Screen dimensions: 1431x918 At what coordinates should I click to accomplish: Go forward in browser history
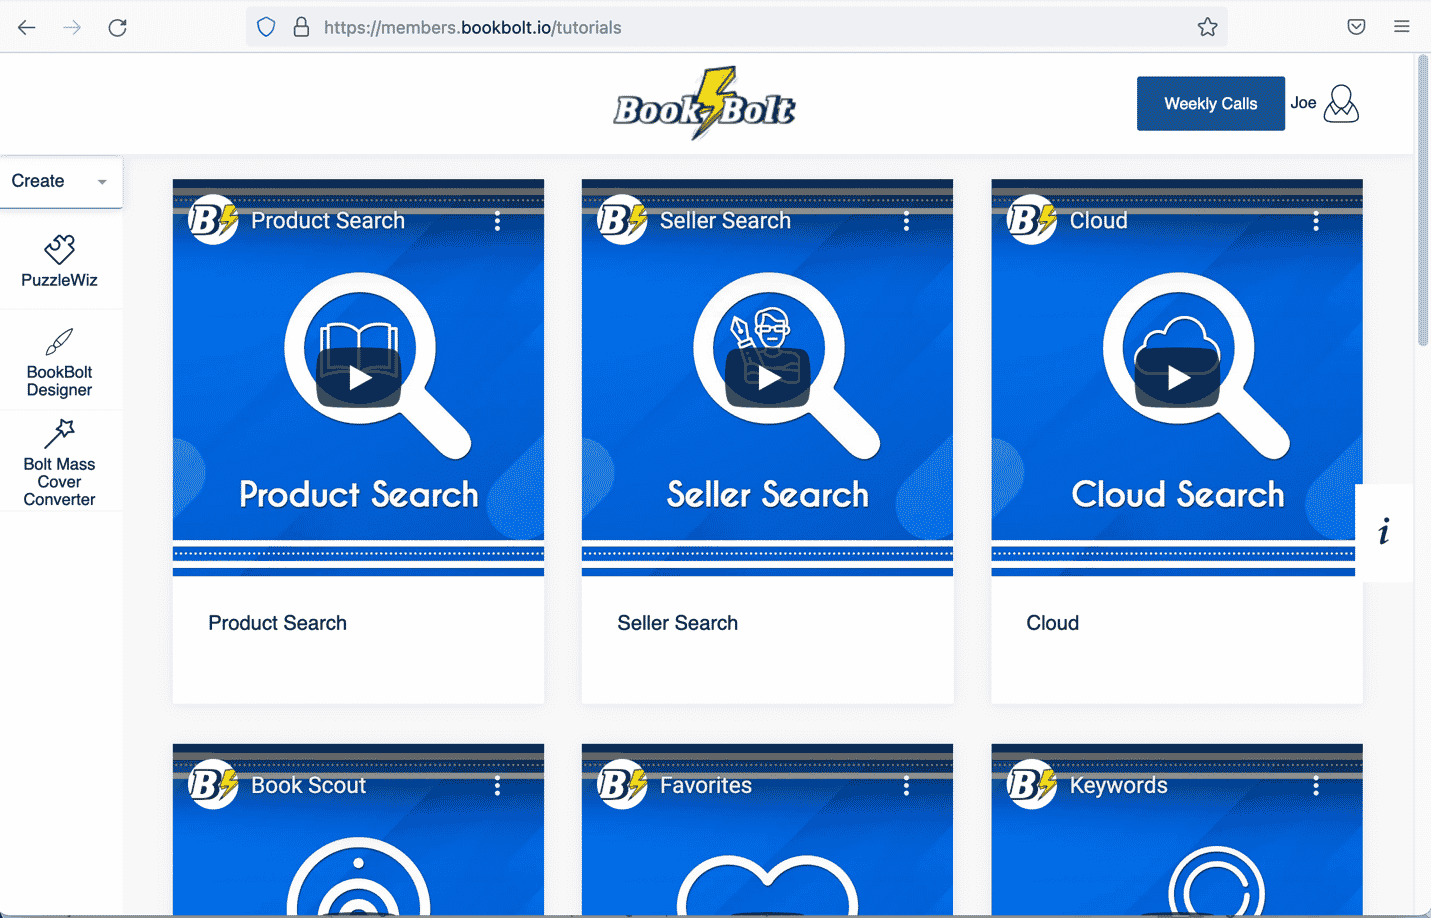point(72,27)
